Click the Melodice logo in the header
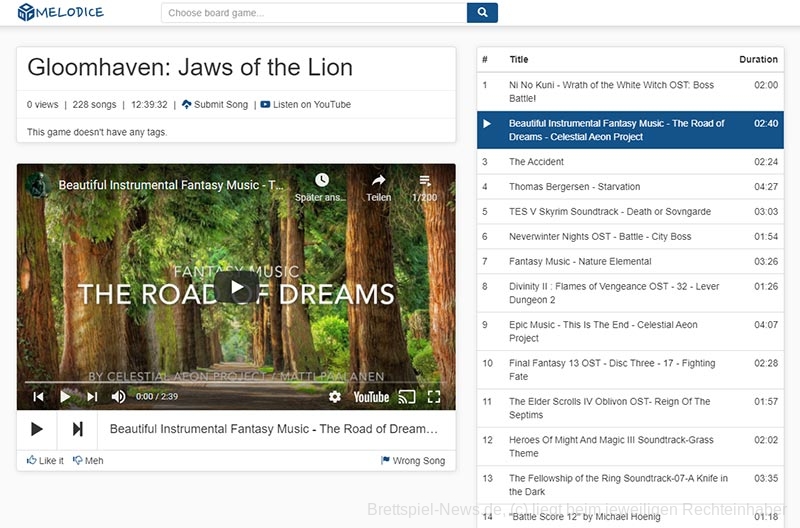The image size is (800, 528). [60, 13]
